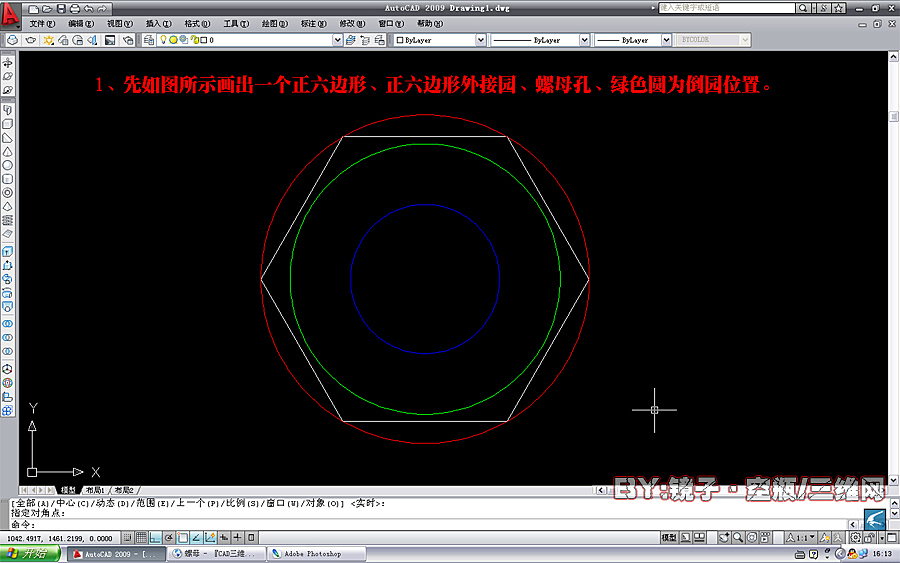900x563 pixels.
Task: Open the 编辑(E) menu
Action: coord(81,24)
